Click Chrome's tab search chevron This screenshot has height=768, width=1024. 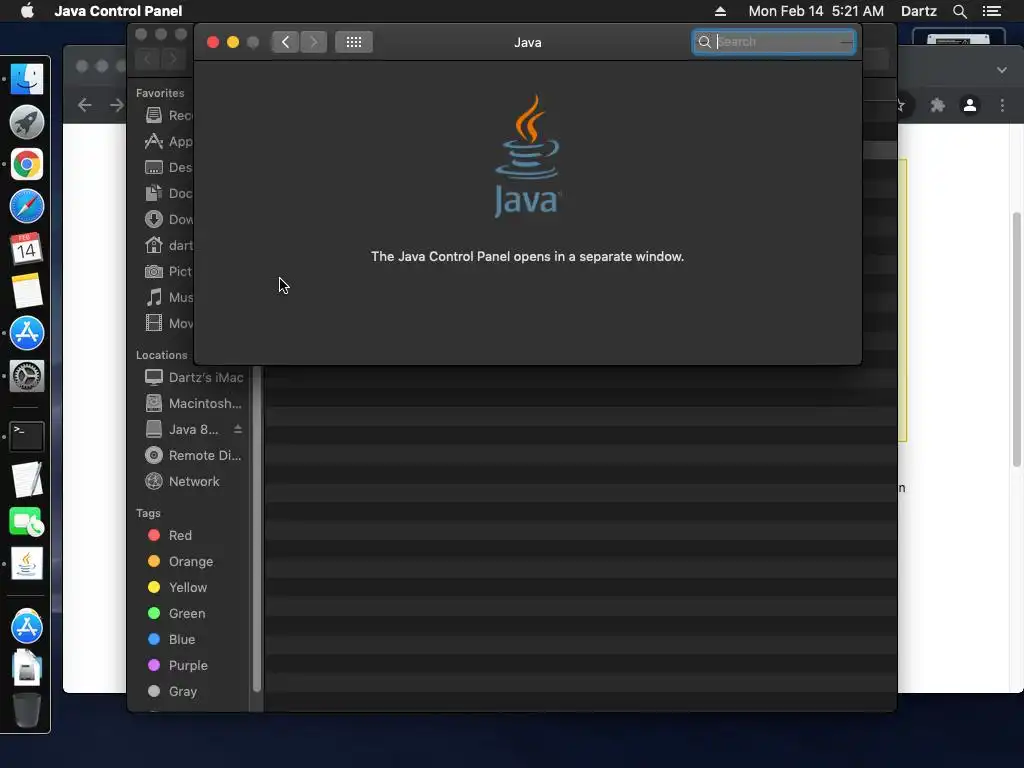pos(1002,70)
